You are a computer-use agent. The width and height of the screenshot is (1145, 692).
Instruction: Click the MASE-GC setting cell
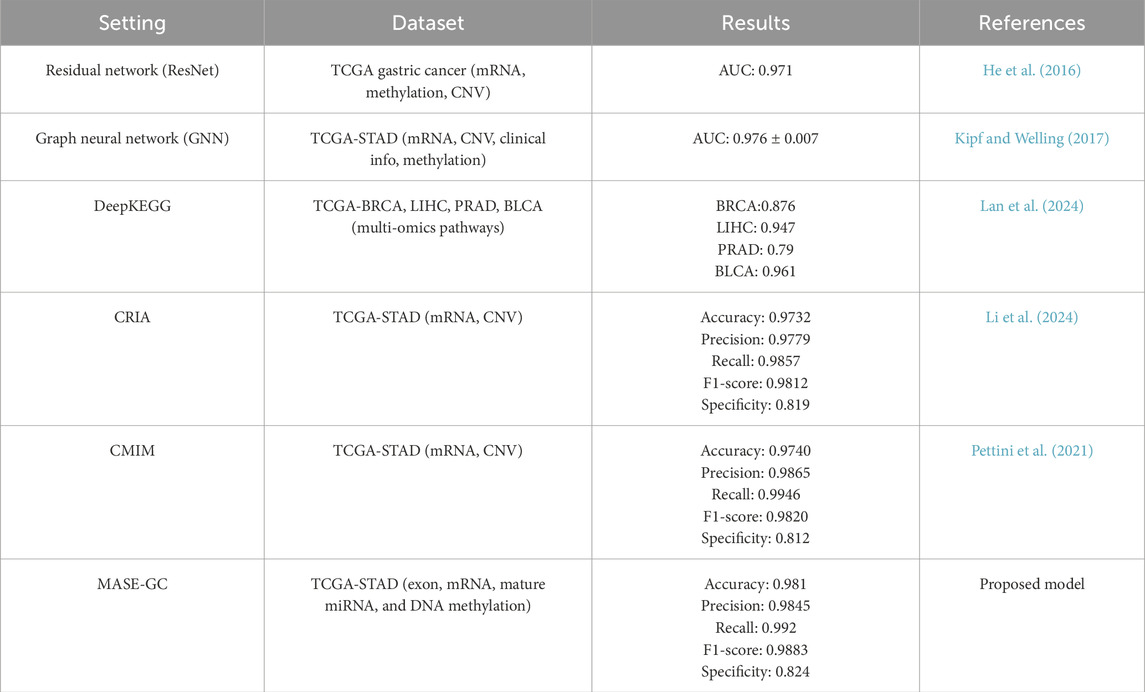(132, 584)
